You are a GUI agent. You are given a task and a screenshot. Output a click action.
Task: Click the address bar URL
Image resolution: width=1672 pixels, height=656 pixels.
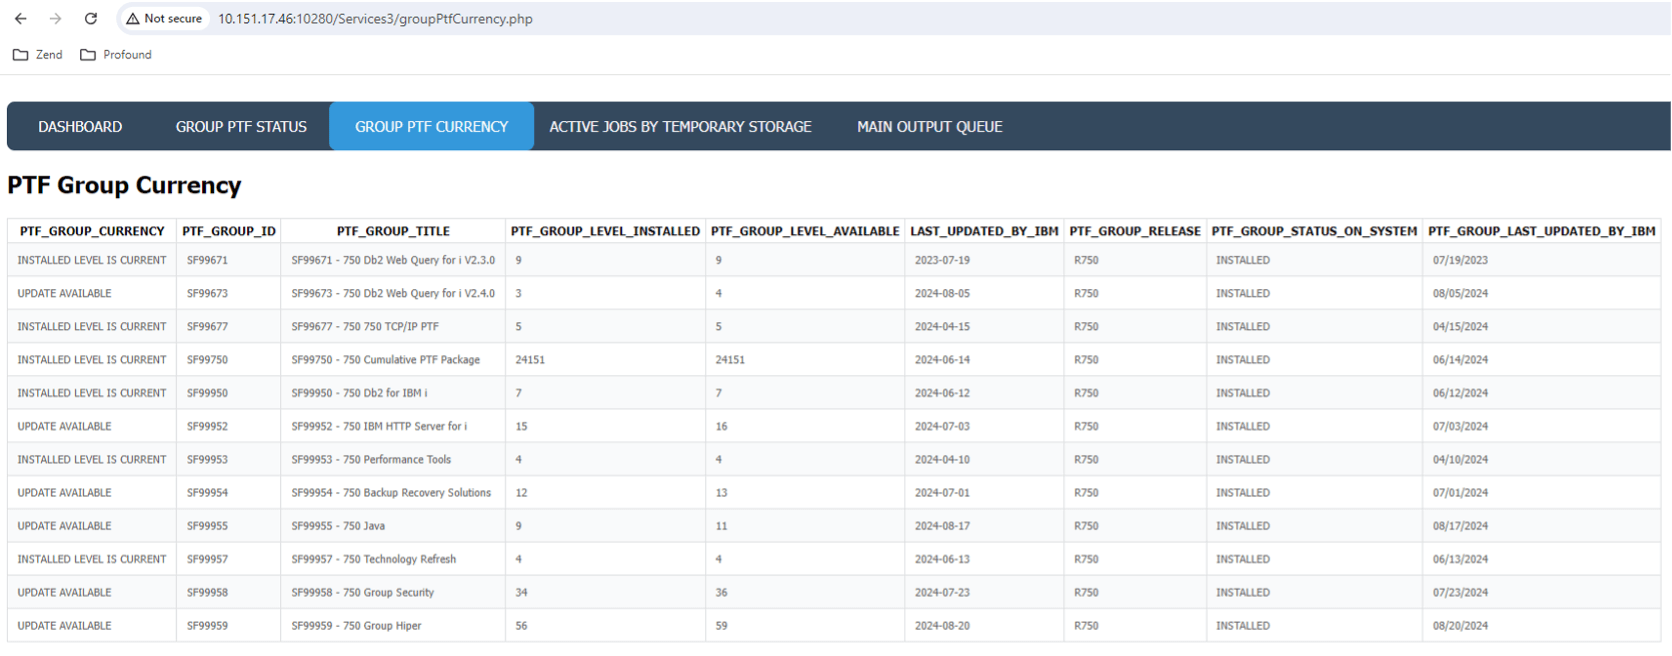pos(375,19)
